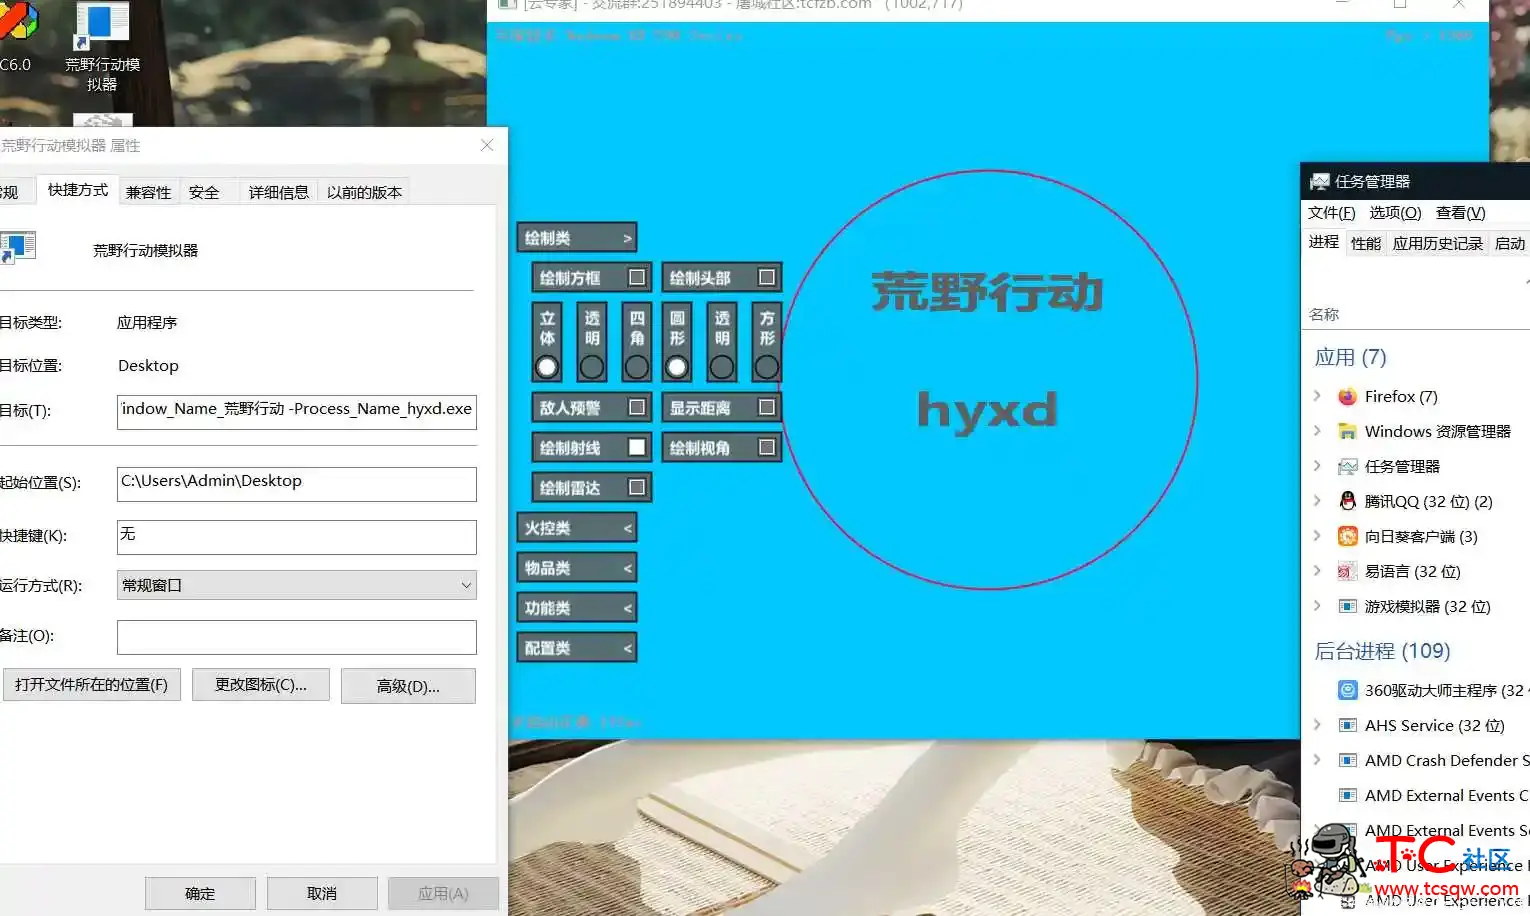Click the 打开文件所在的位置(F) button

(92, 685)
